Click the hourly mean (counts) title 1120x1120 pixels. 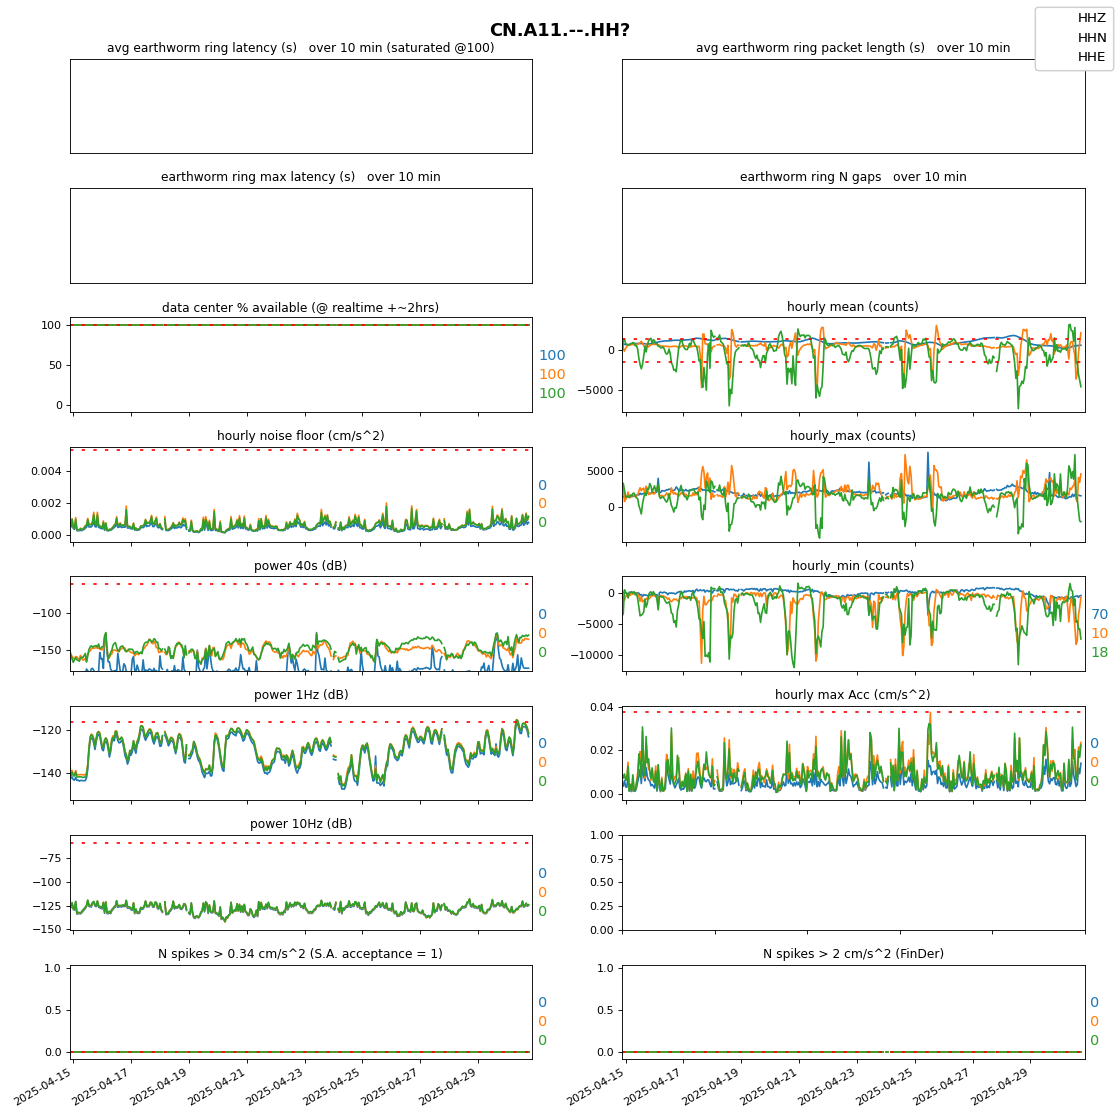point(853,306)
